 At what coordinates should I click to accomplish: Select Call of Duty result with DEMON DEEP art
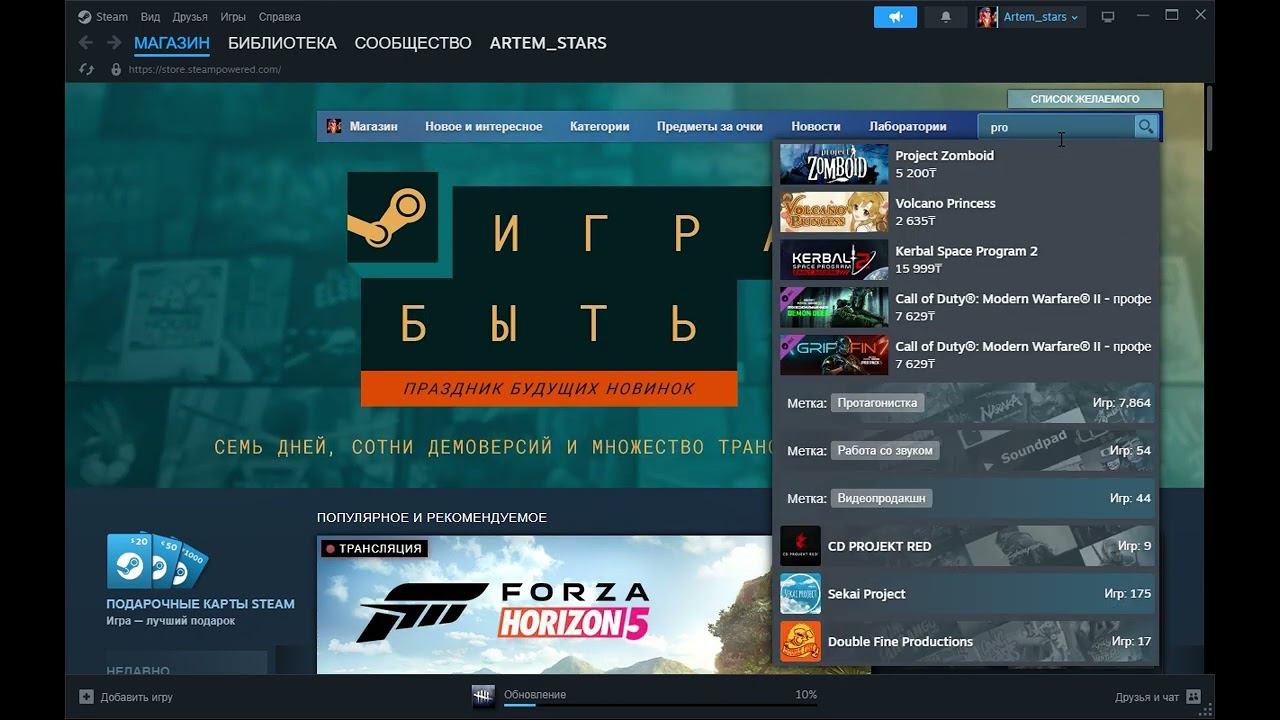click(966, 307)
